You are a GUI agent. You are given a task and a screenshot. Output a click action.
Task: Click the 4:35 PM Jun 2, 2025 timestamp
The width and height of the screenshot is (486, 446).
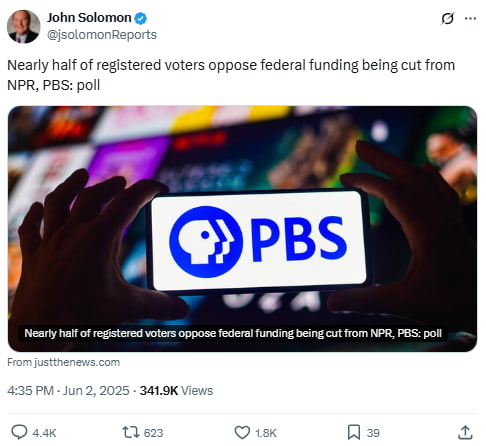click(x=68, y=390)
